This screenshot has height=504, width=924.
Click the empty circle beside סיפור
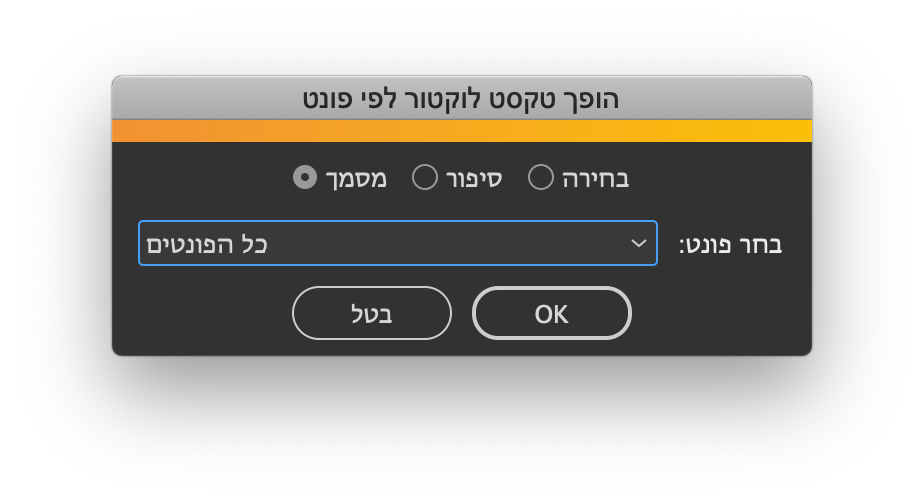point(425,178)
